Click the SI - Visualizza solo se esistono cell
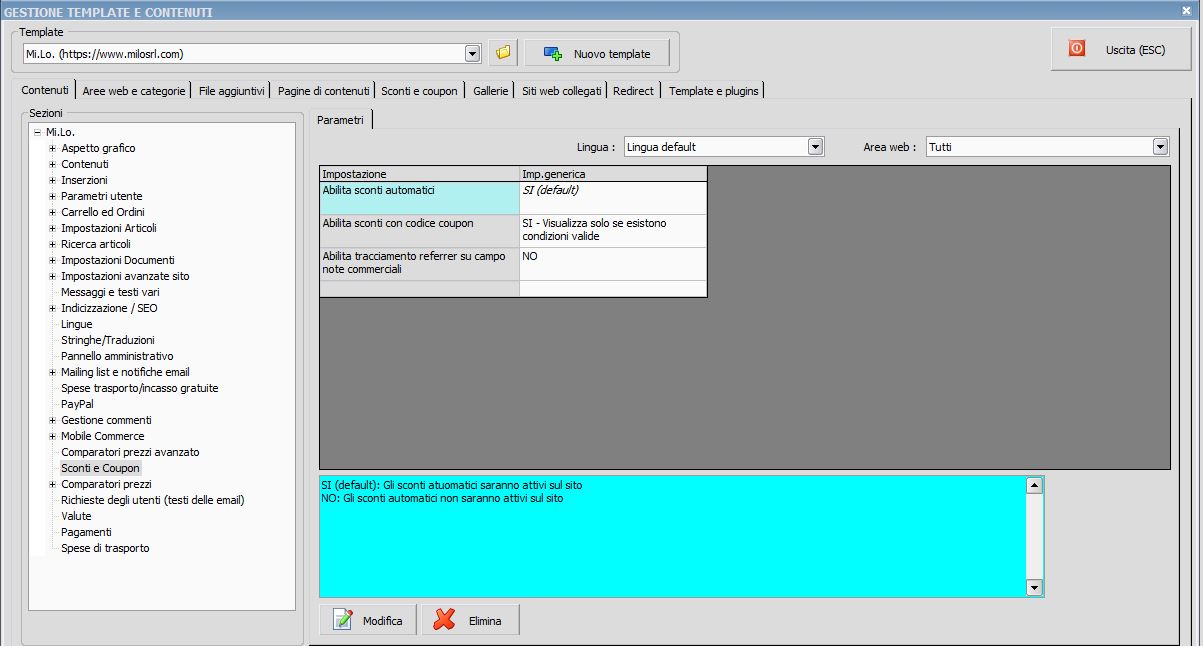This screenshot has width=1203, height=646. (613, 231)
